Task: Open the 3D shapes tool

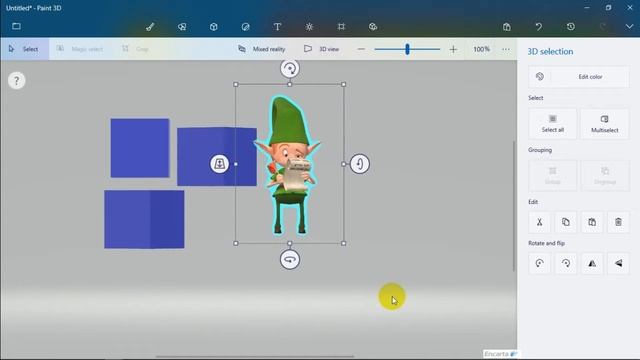Action: [213, 27]
